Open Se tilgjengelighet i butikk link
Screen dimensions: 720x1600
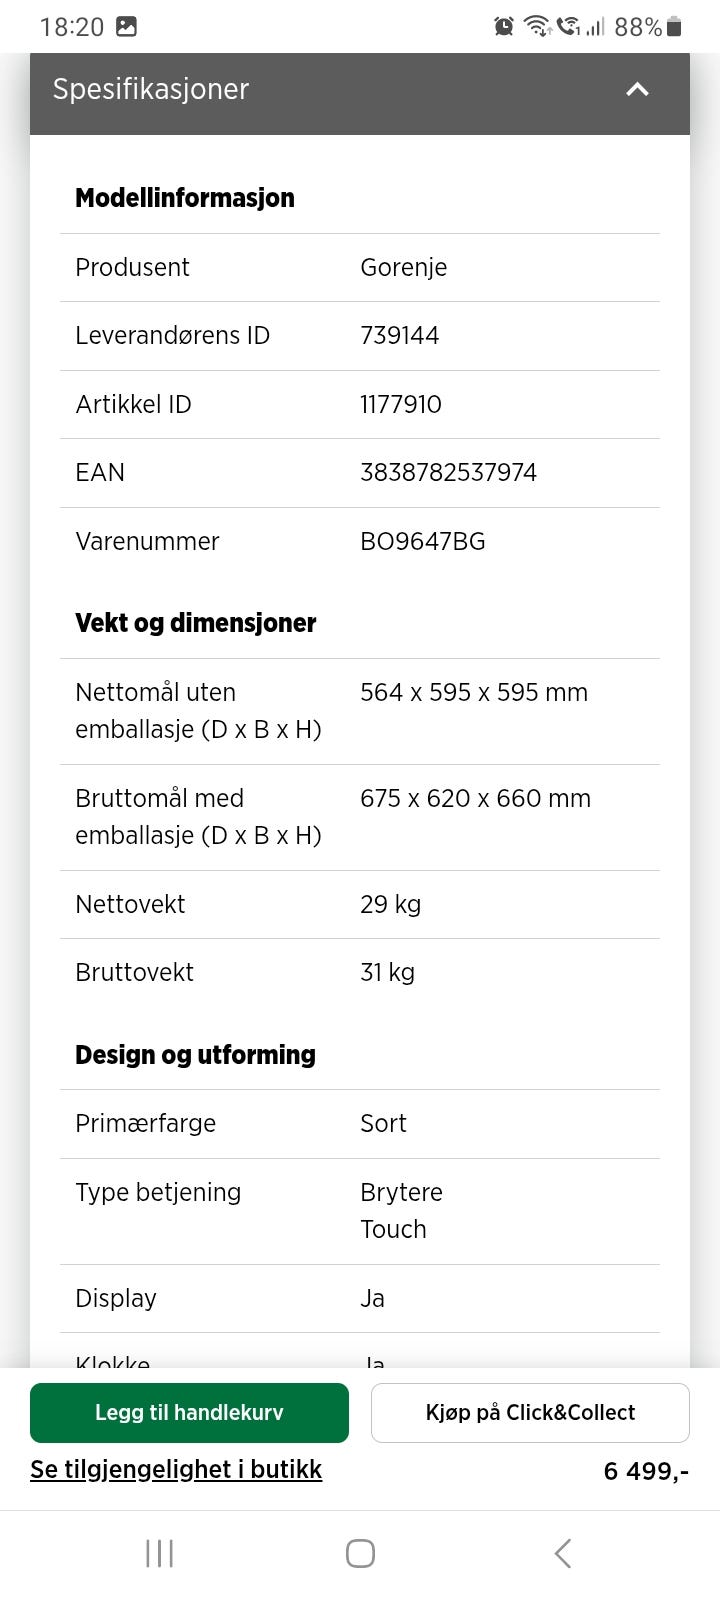coord(176,1469)
